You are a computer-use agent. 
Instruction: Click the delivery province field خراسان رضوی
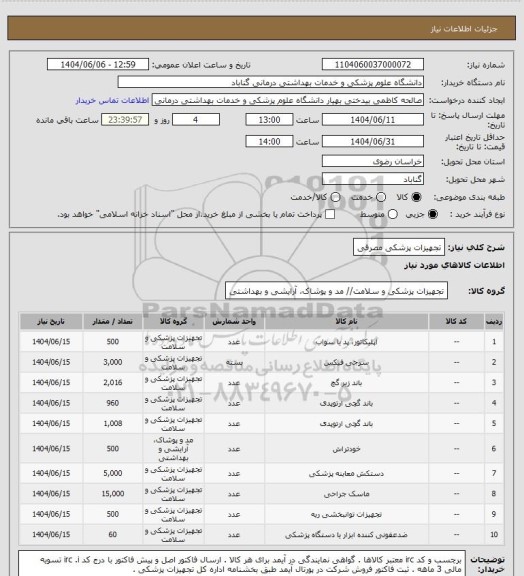pyautogui.click(x=373, y=161)
